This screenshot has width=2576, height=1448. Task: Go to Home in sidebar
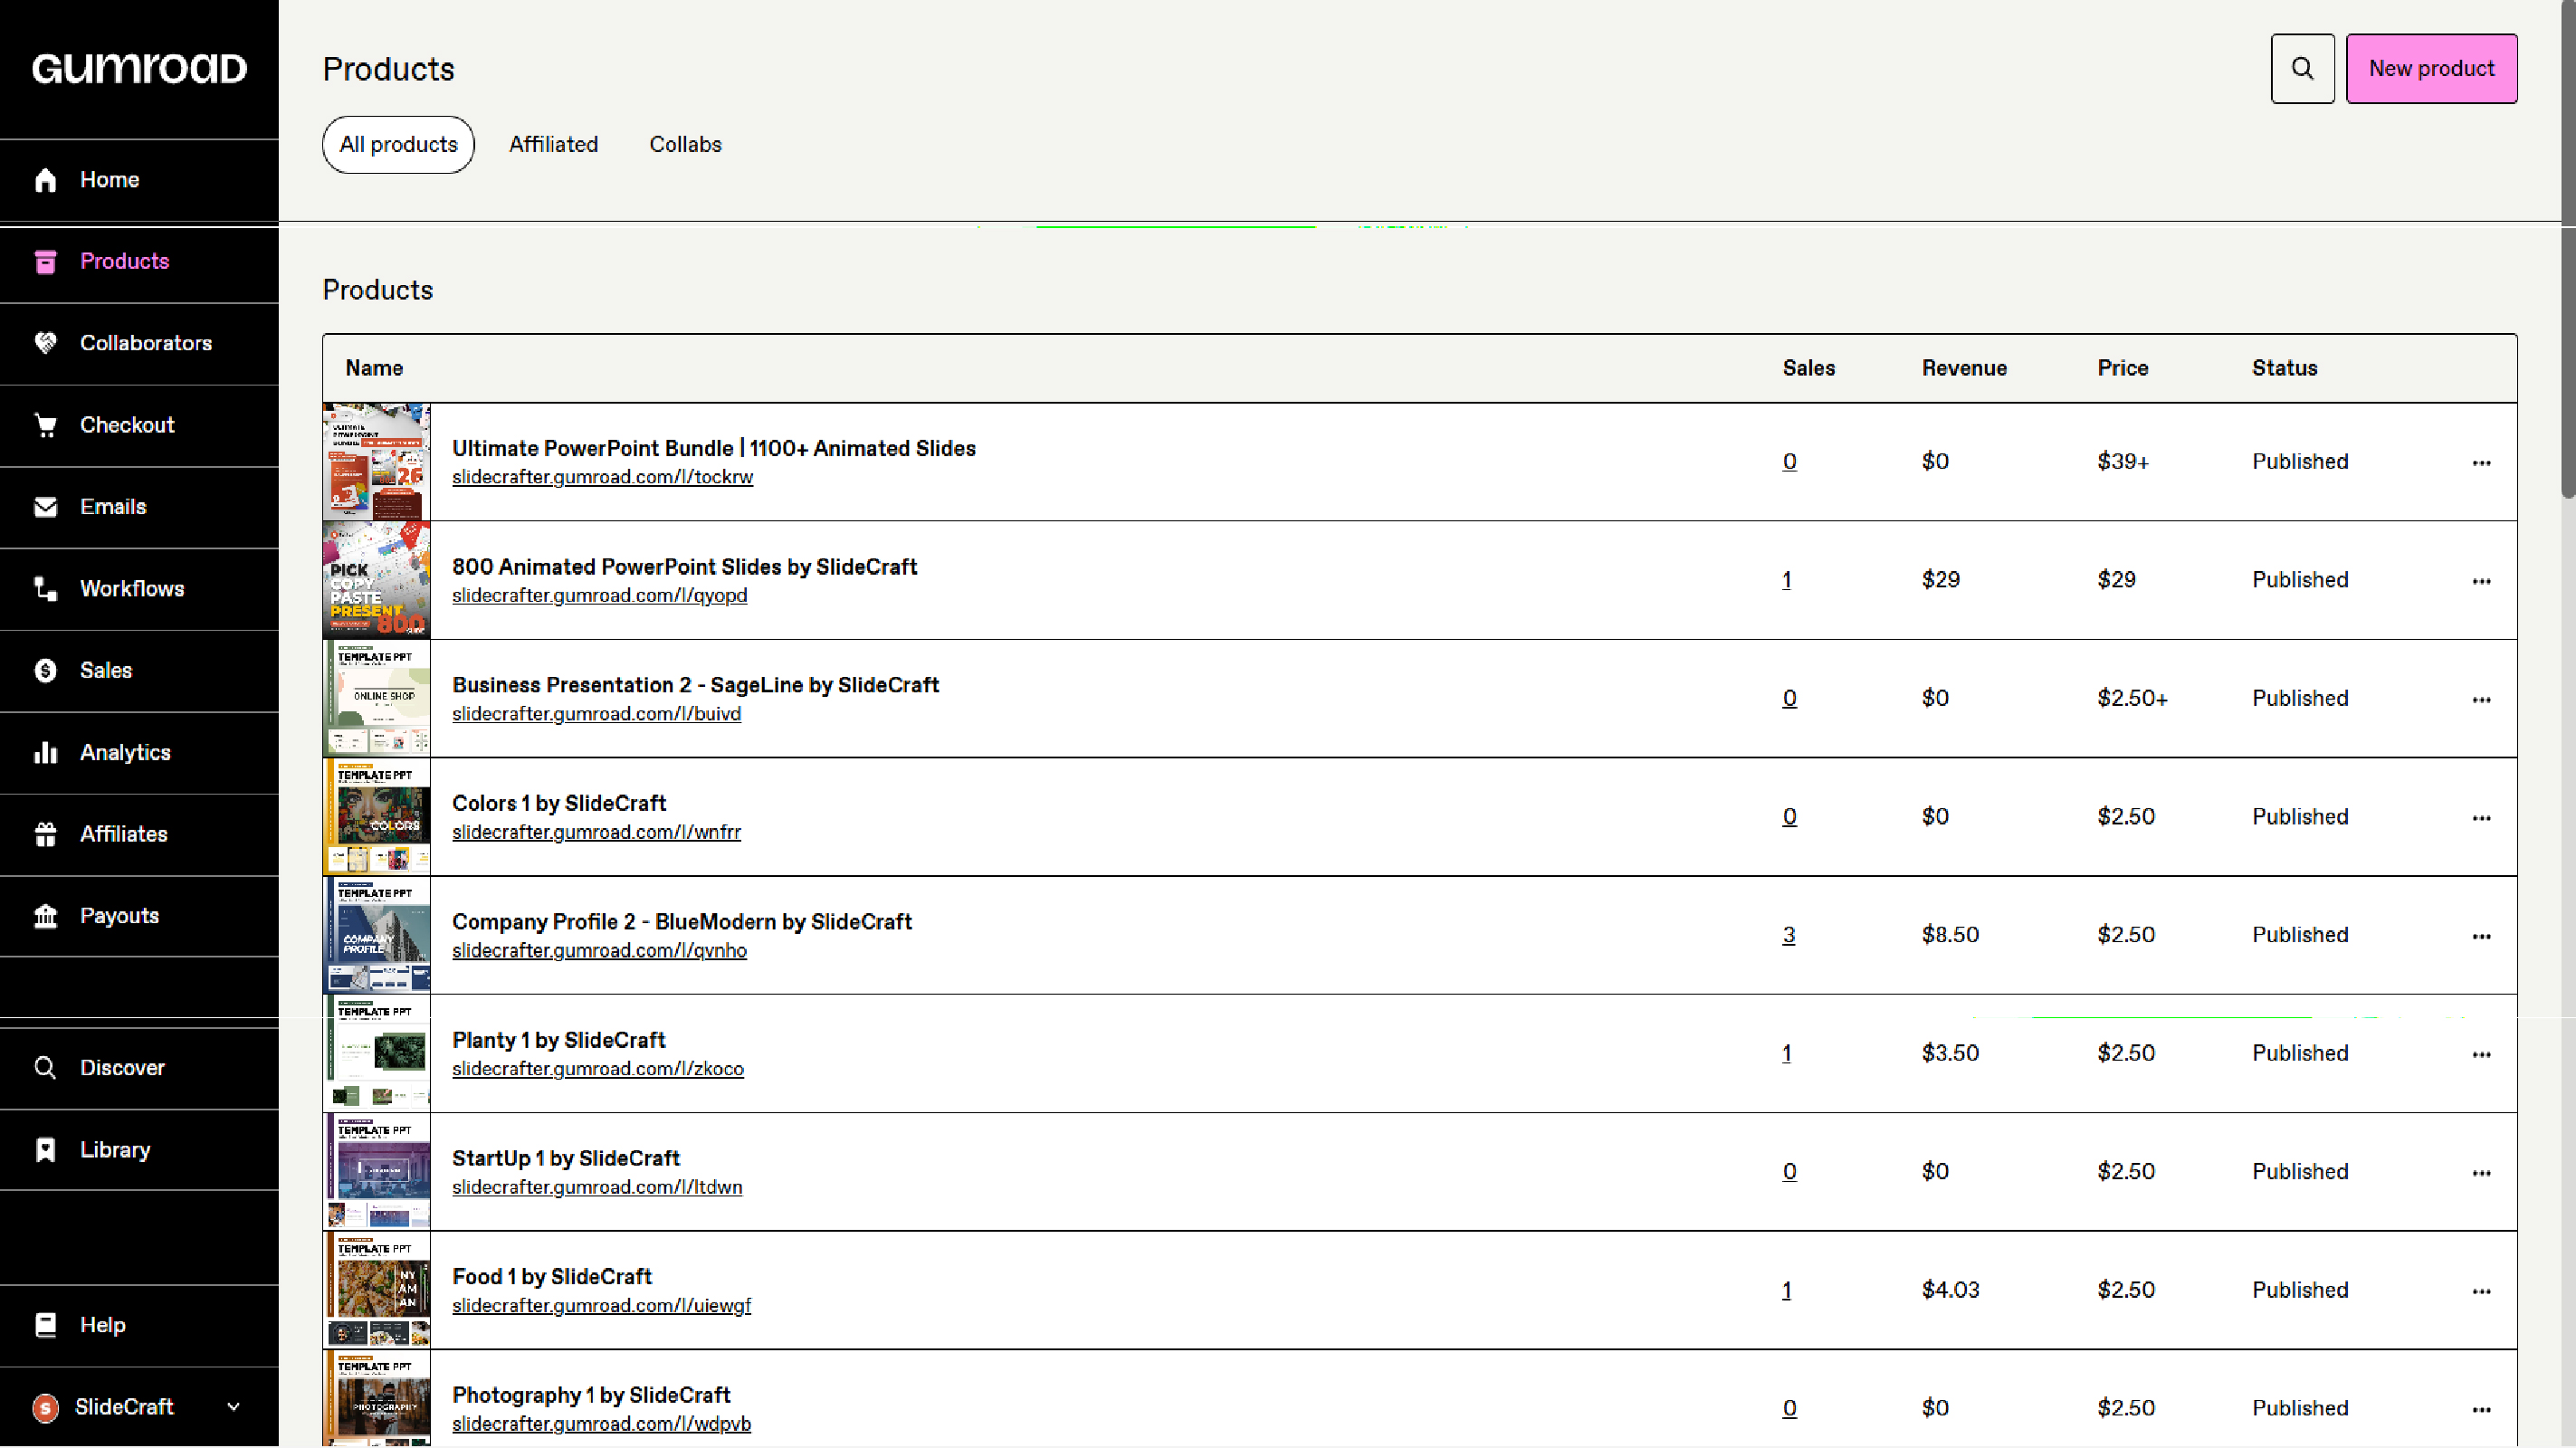[139, 180]
